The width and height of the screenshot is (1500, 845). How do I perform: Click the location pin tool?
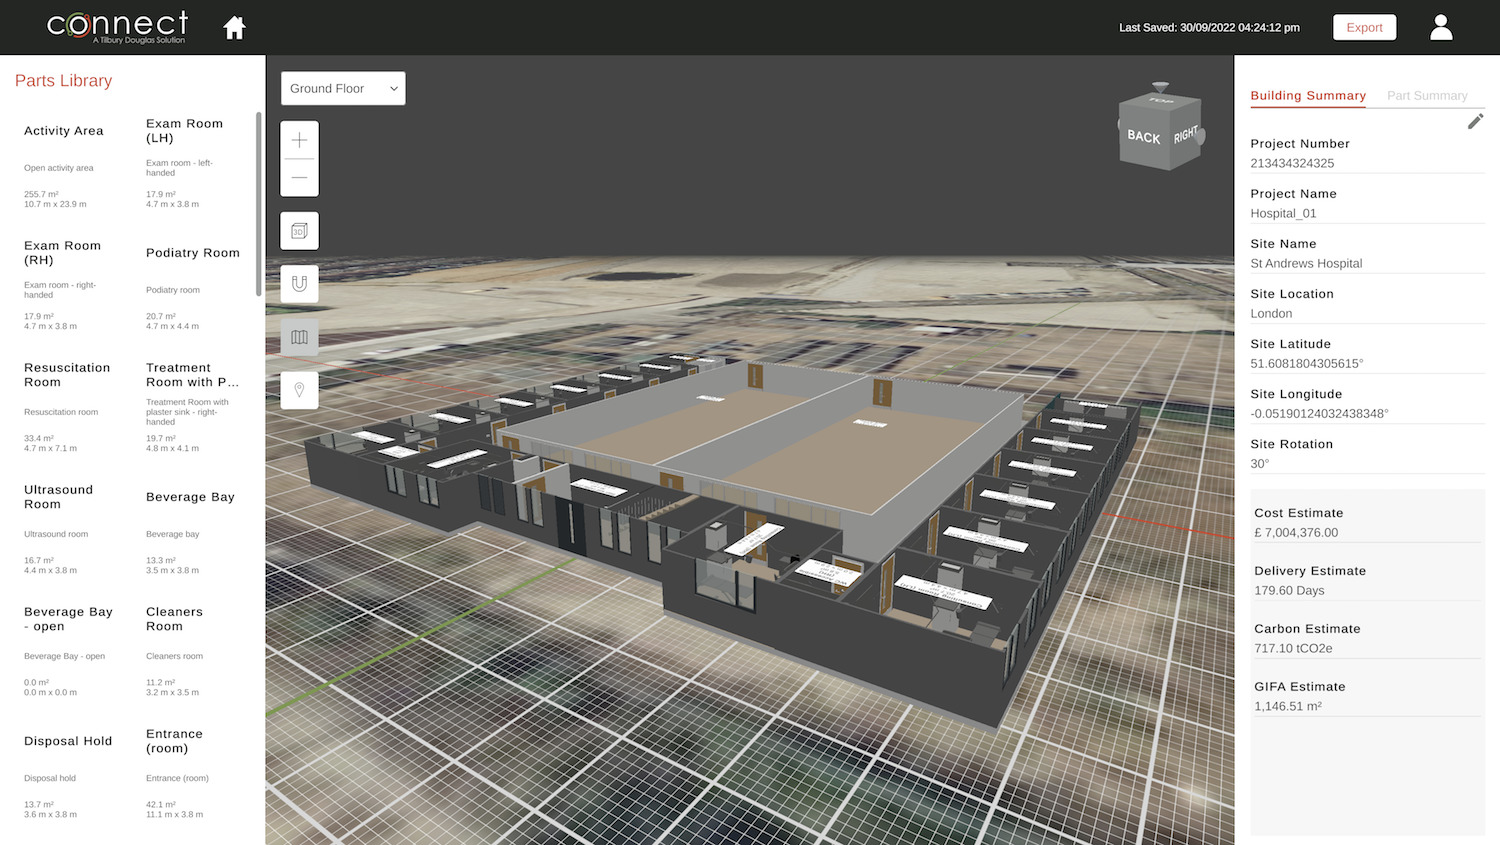point(299,390)
